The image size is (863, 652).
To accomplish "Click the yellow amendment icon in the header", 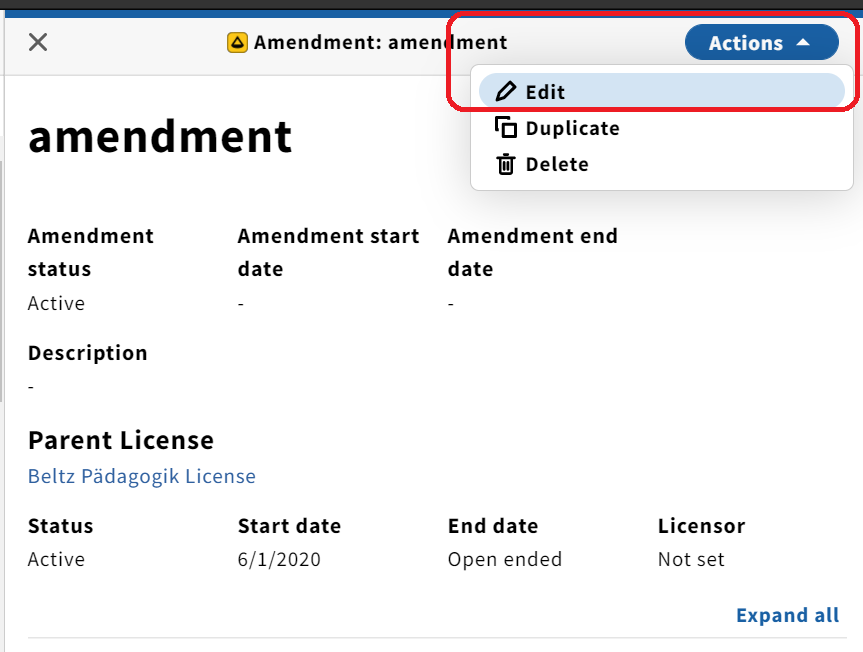I will 237,42.
